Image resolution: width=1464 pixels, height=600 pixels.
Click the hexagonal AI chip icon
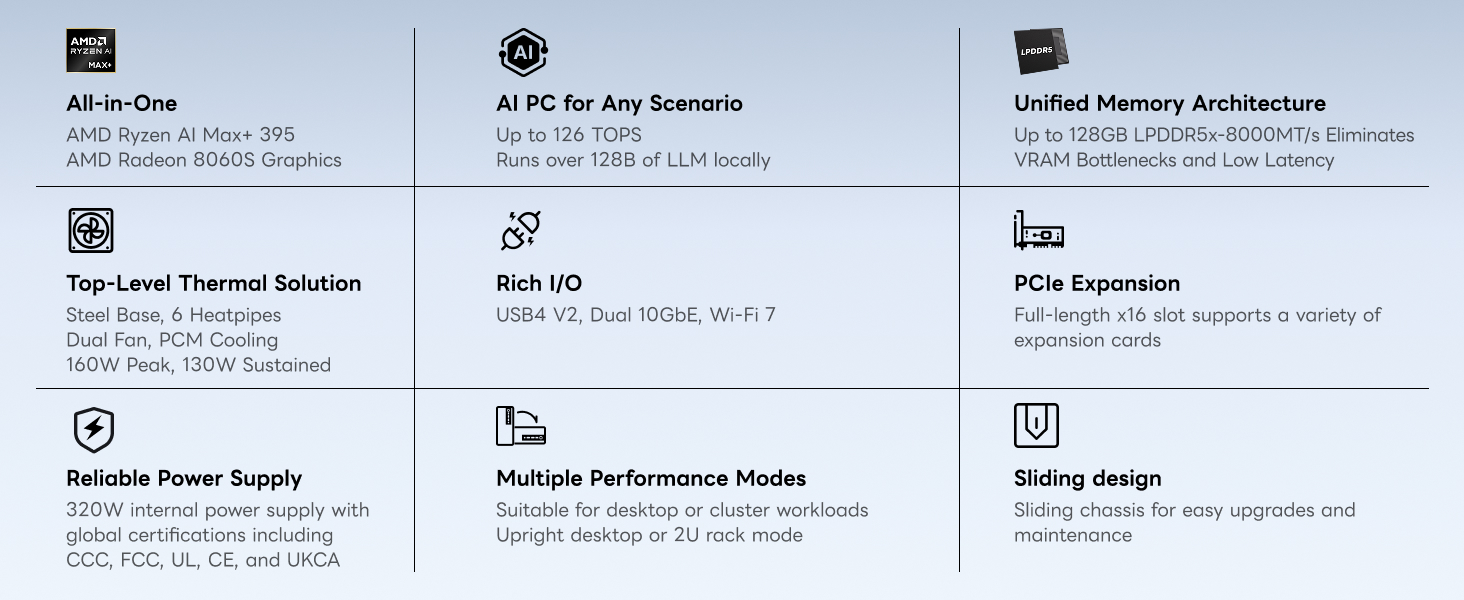(522, 52)
